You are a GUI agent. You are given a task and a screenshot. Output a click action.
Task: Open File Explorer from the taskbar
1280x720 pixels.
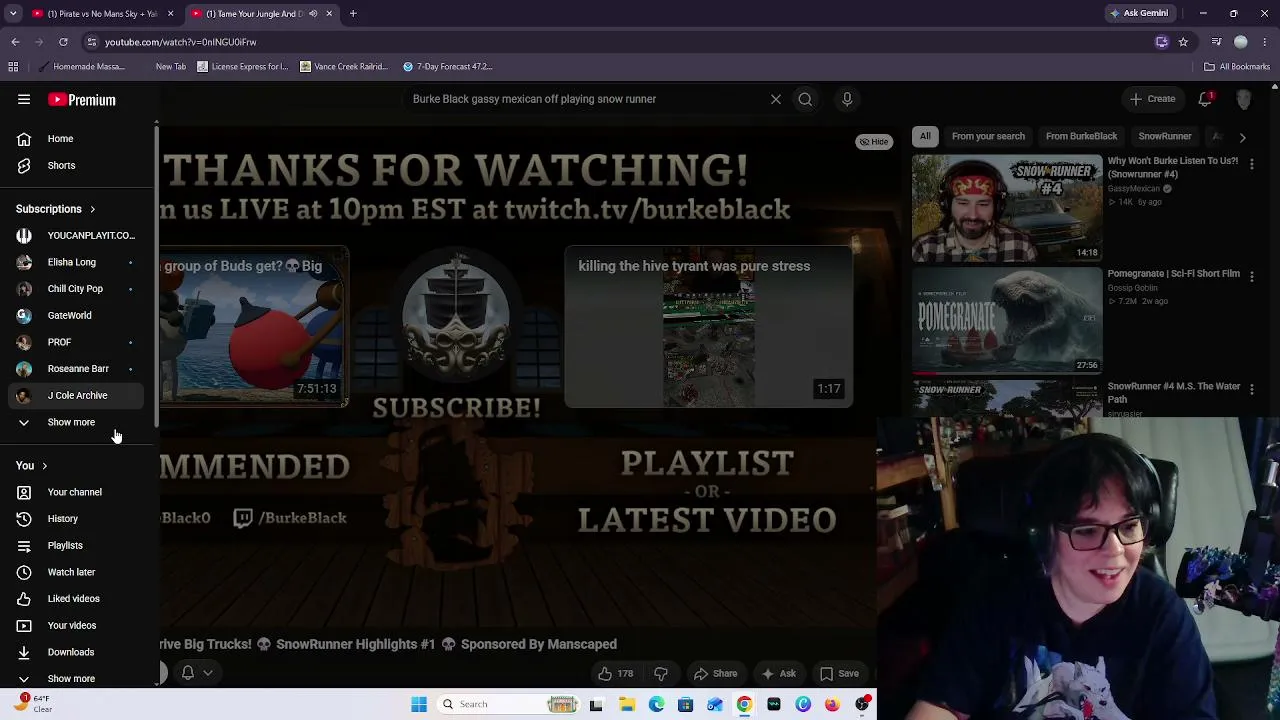click(x=627, y=704)
